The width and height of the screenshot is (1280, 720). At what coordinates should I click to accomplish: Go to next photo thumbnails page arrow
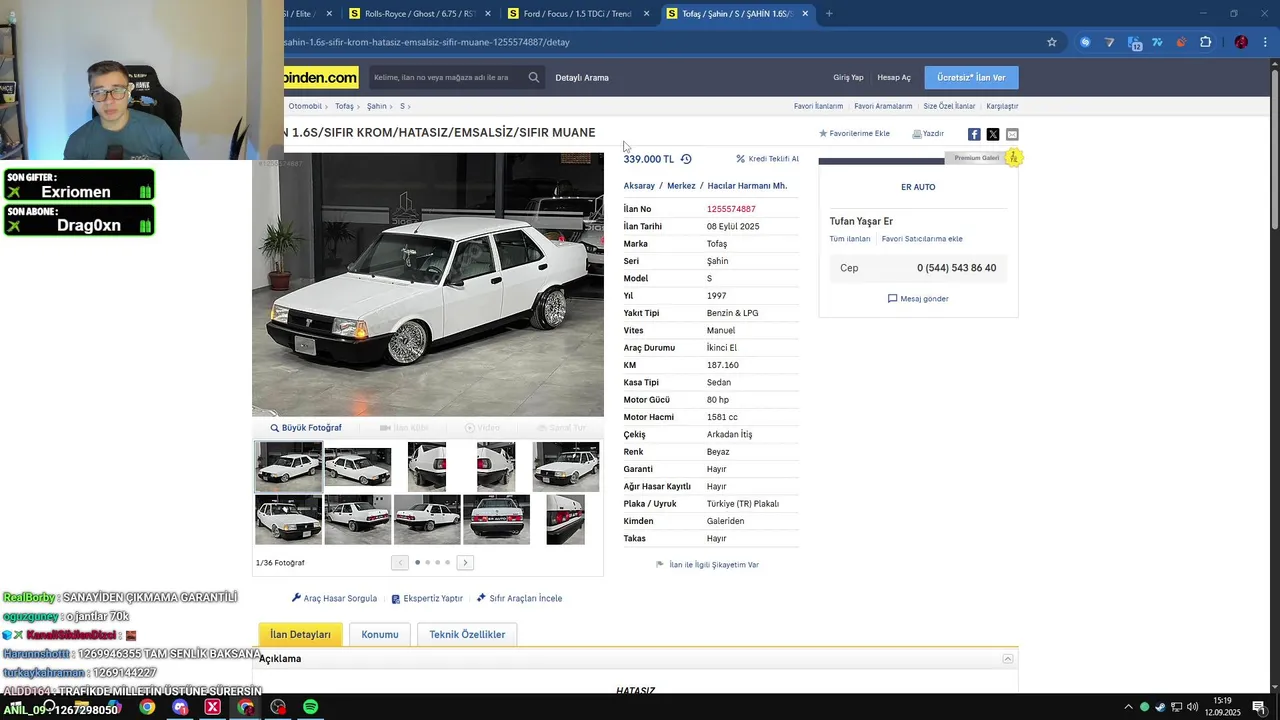tap(465, 562)
